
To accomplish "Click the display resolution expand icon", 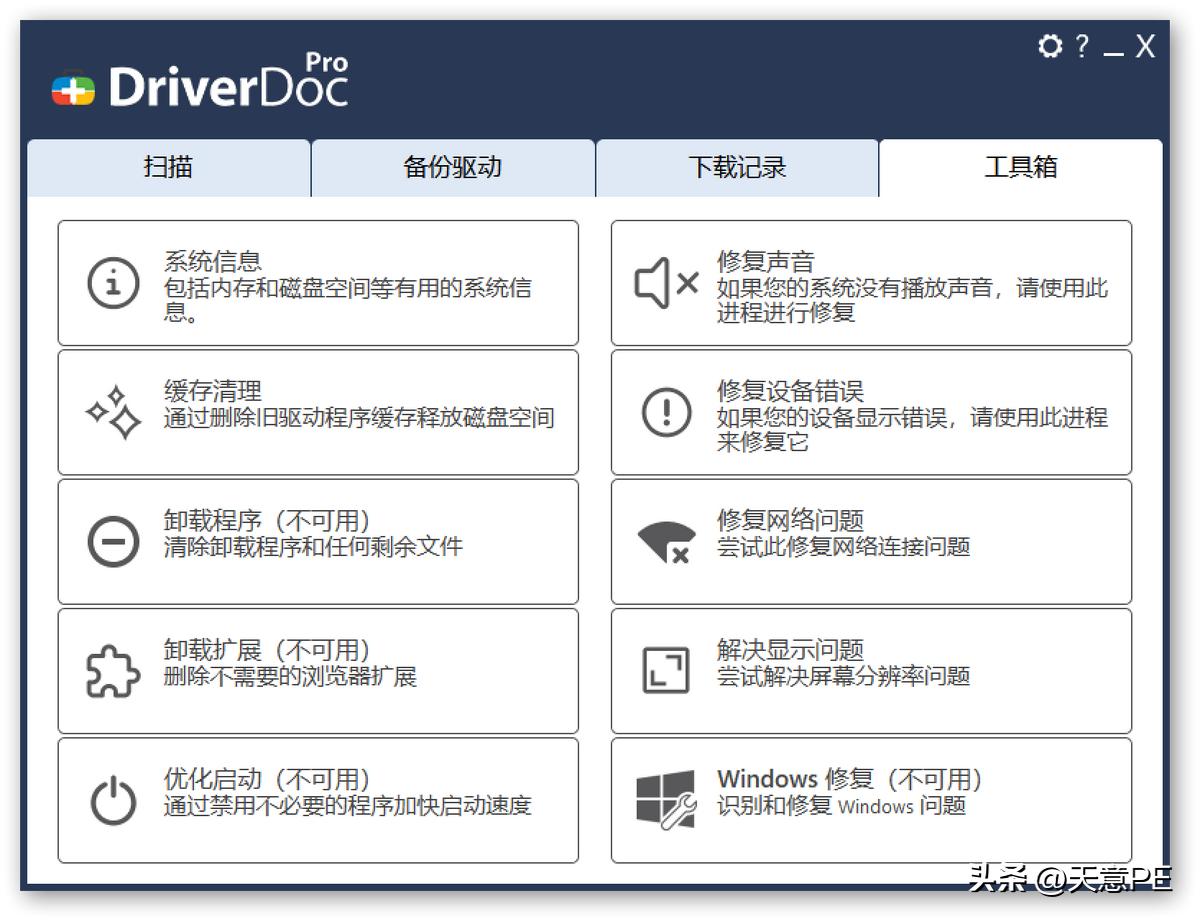I will [666, 671].
